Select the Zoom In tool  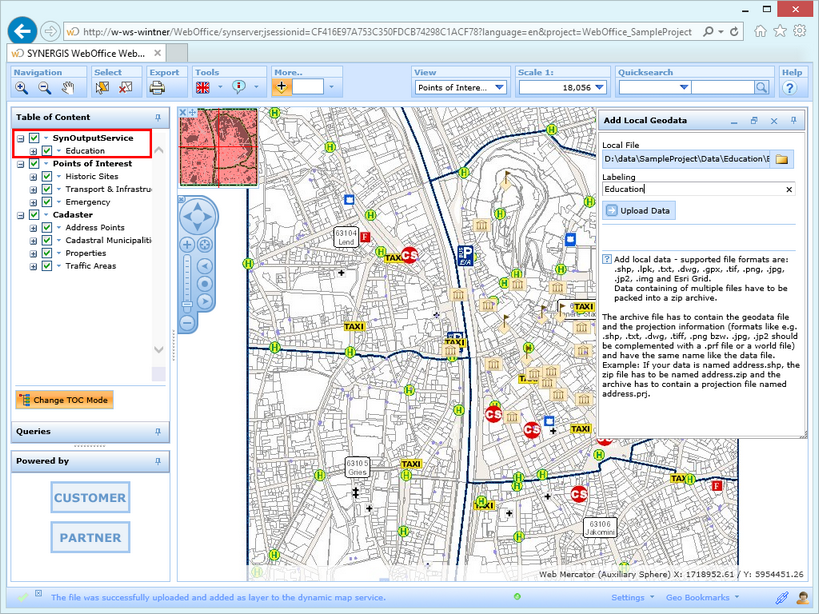[20, 88]
